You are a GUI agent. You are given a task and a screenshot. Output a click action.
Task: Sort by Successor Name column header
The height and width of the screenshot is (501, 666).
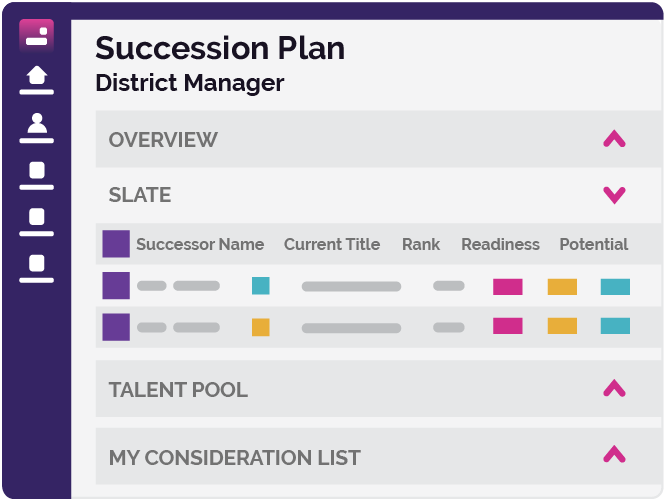coord(200,244)
